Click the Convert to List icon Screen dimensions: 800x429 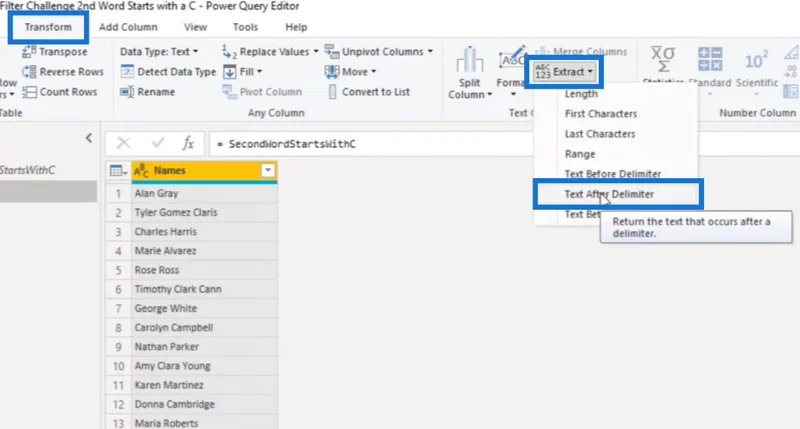(x=332, y=92)
